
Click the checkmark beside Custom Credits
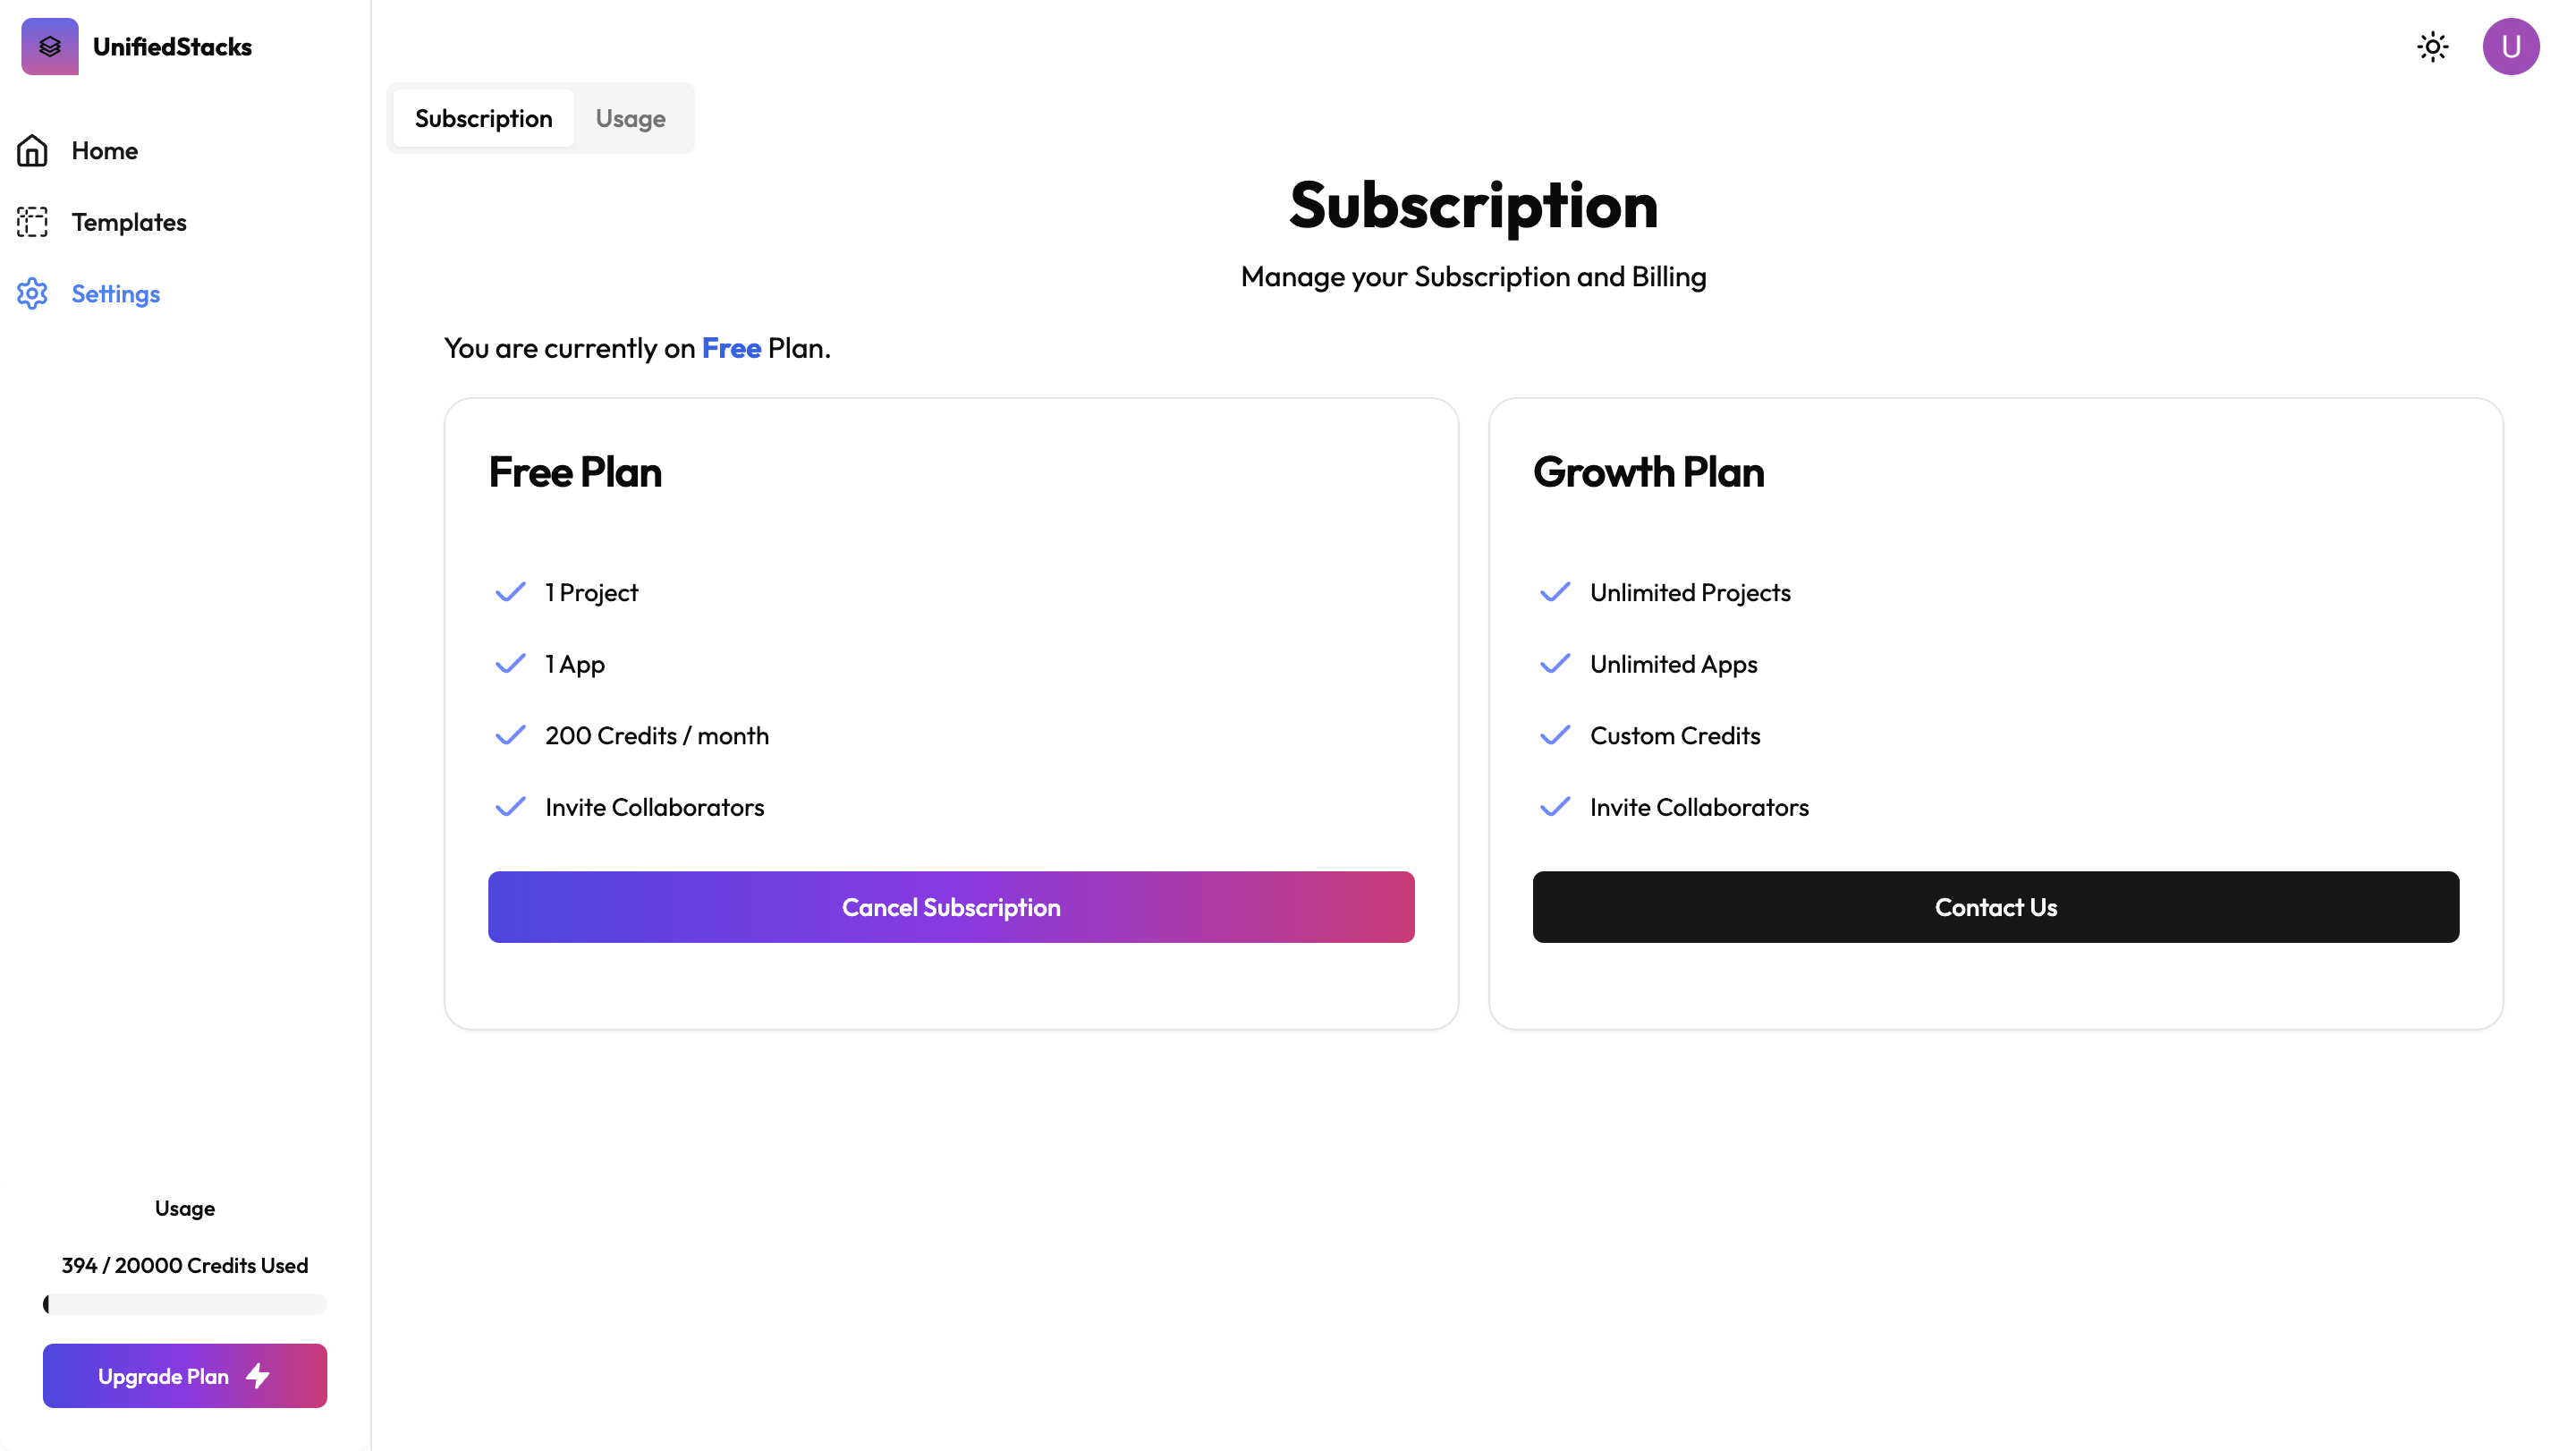1555,736
